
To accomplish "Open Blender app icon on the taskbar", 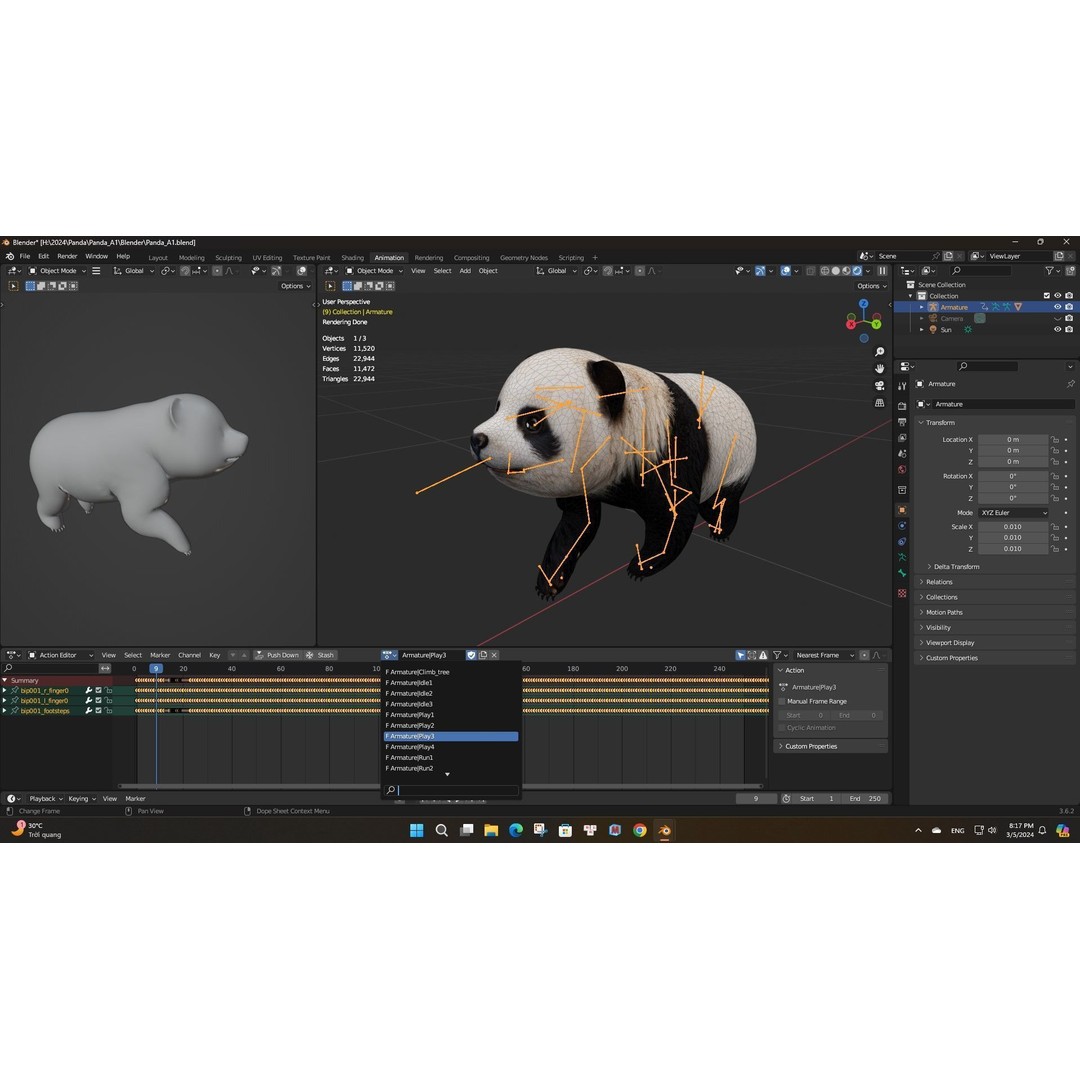I will pyautogui.click(x=665, y=830).
